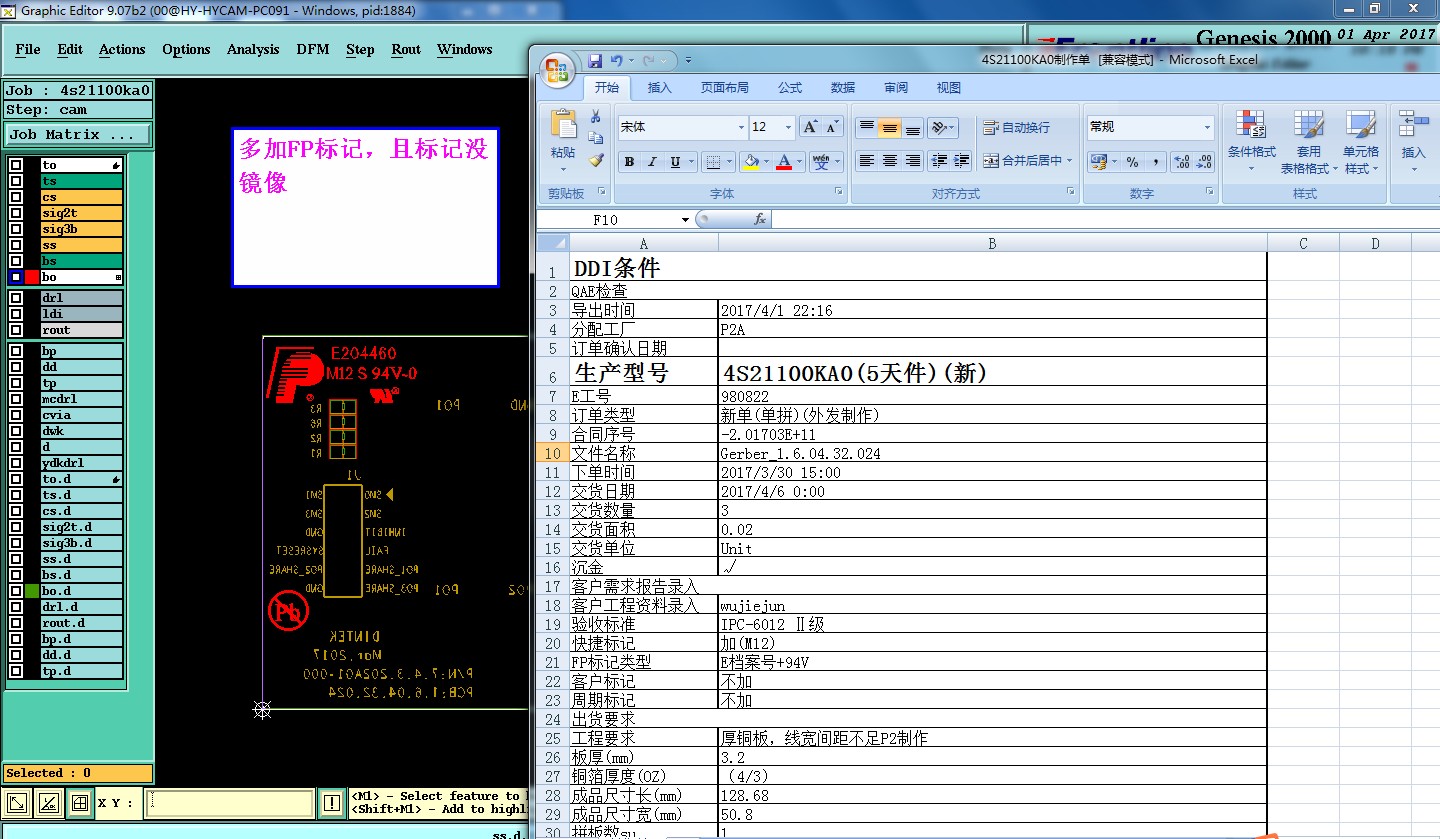Toggle bold formatting in Excel
Image resolution: width=1440 pixels, height=839 pixels.
coord(629,162)
